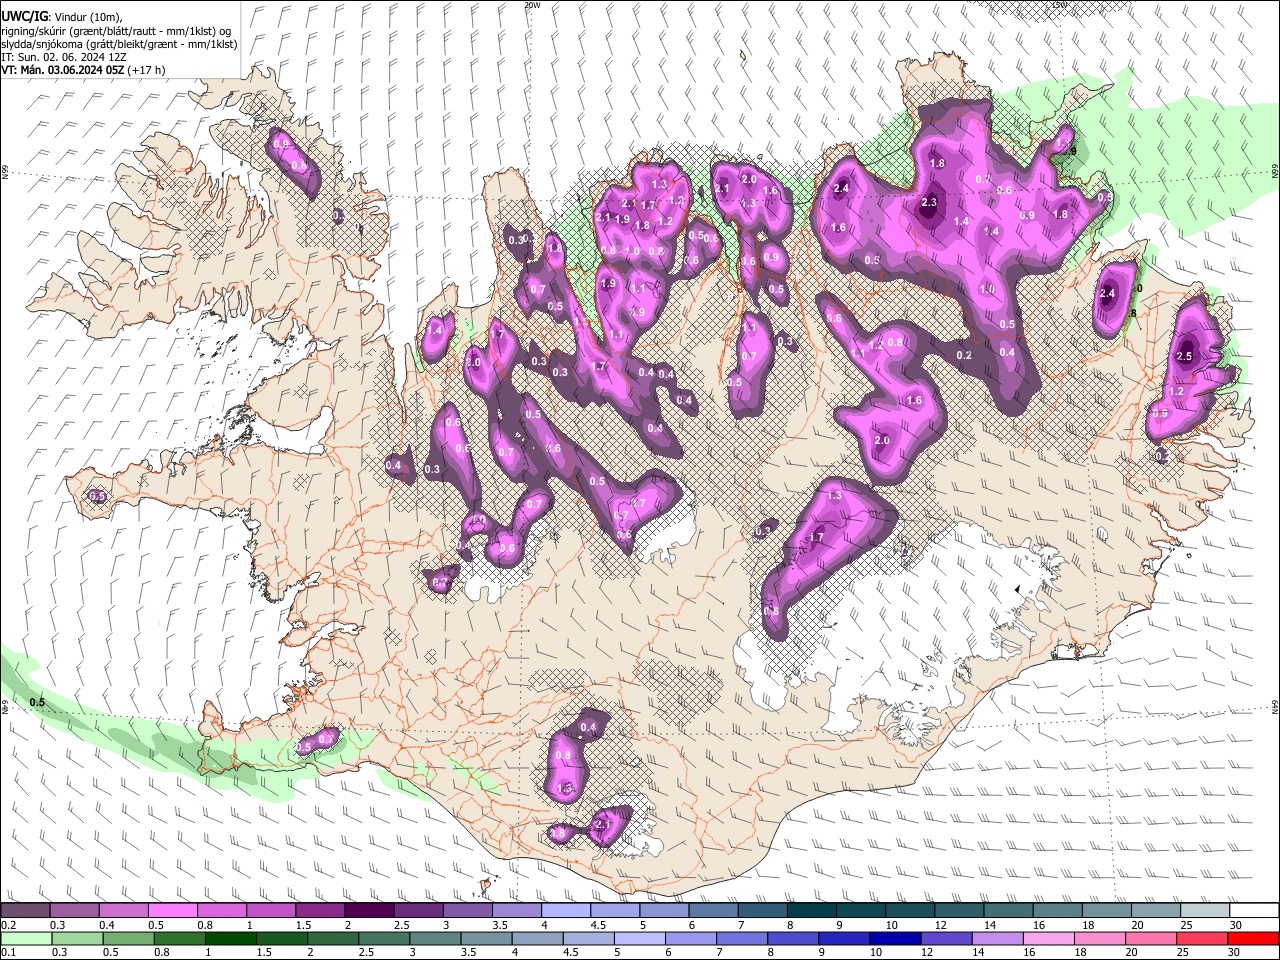Image resolution: width=1280 pixels, height=960 pixels.
Task: Click the 'IT: Sun. 02. 06. 2024 12Z' line
Action: [x=63, y=57]
